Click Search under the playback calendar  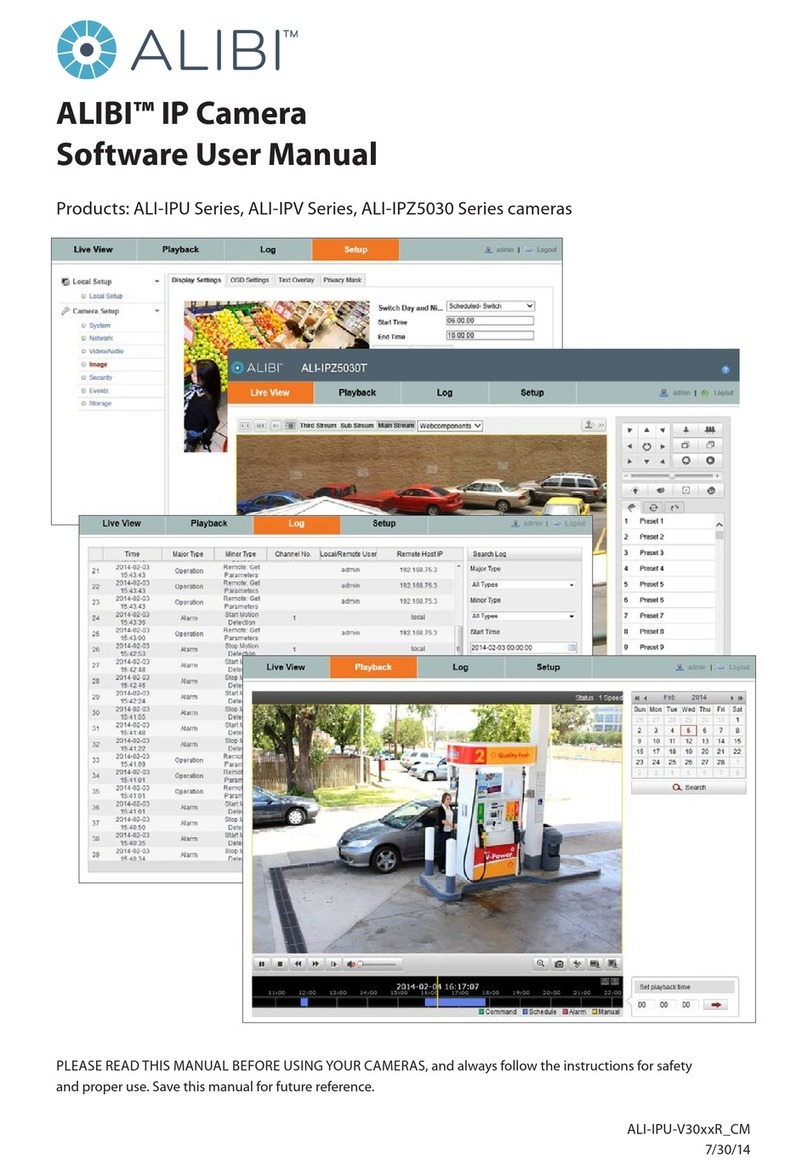point(689,788)
